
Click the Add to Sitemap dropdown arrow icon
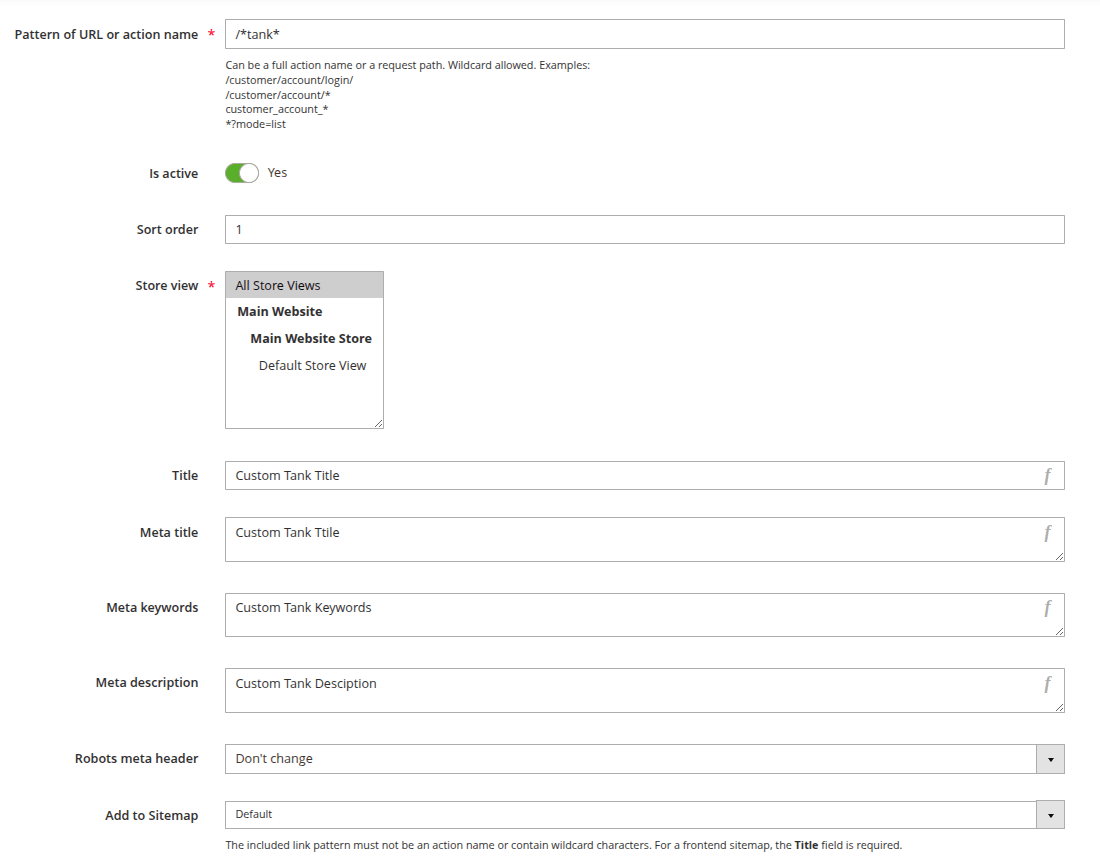(1050, 815)
